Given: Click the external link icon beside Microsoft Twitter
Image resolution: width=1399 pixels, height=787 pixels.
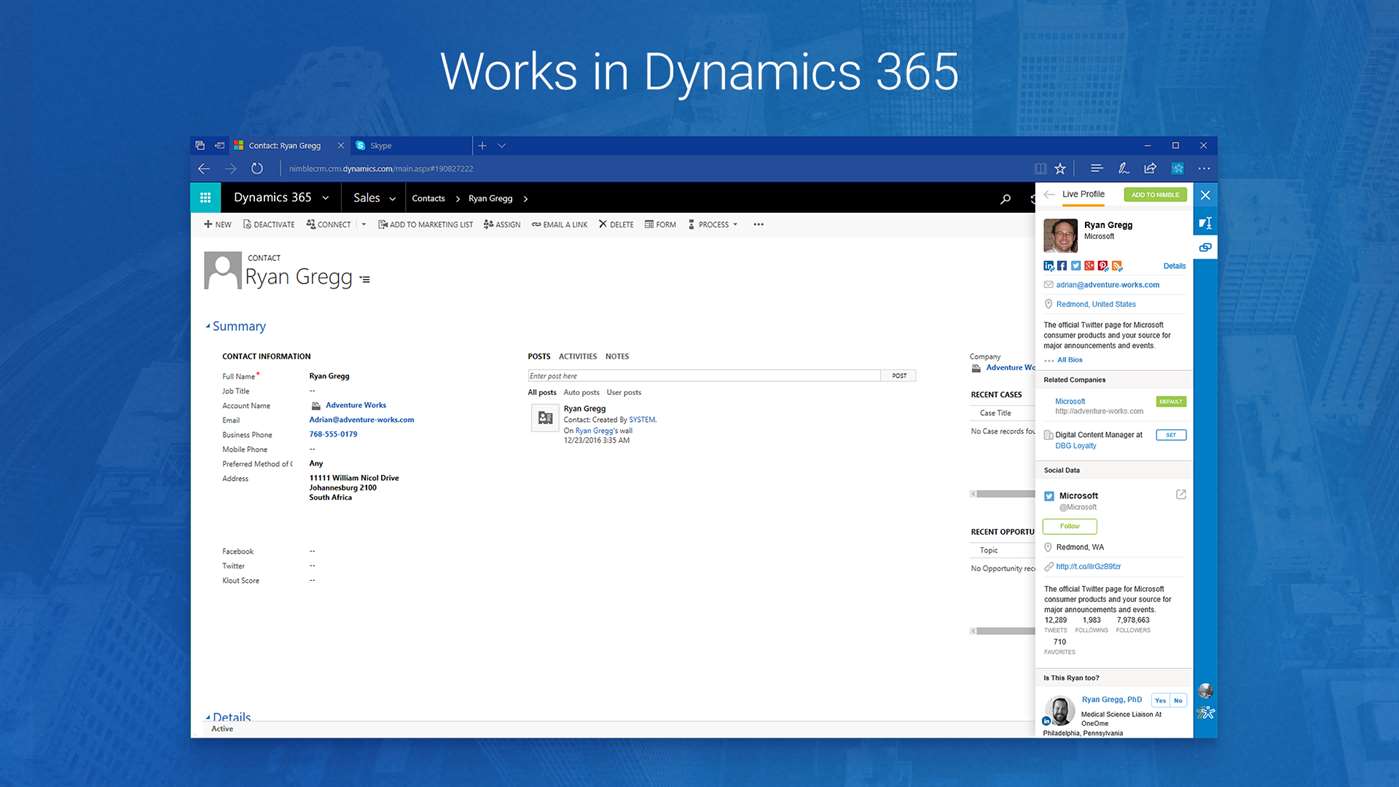Looking at the screenshot, I should pos(1181,494).
